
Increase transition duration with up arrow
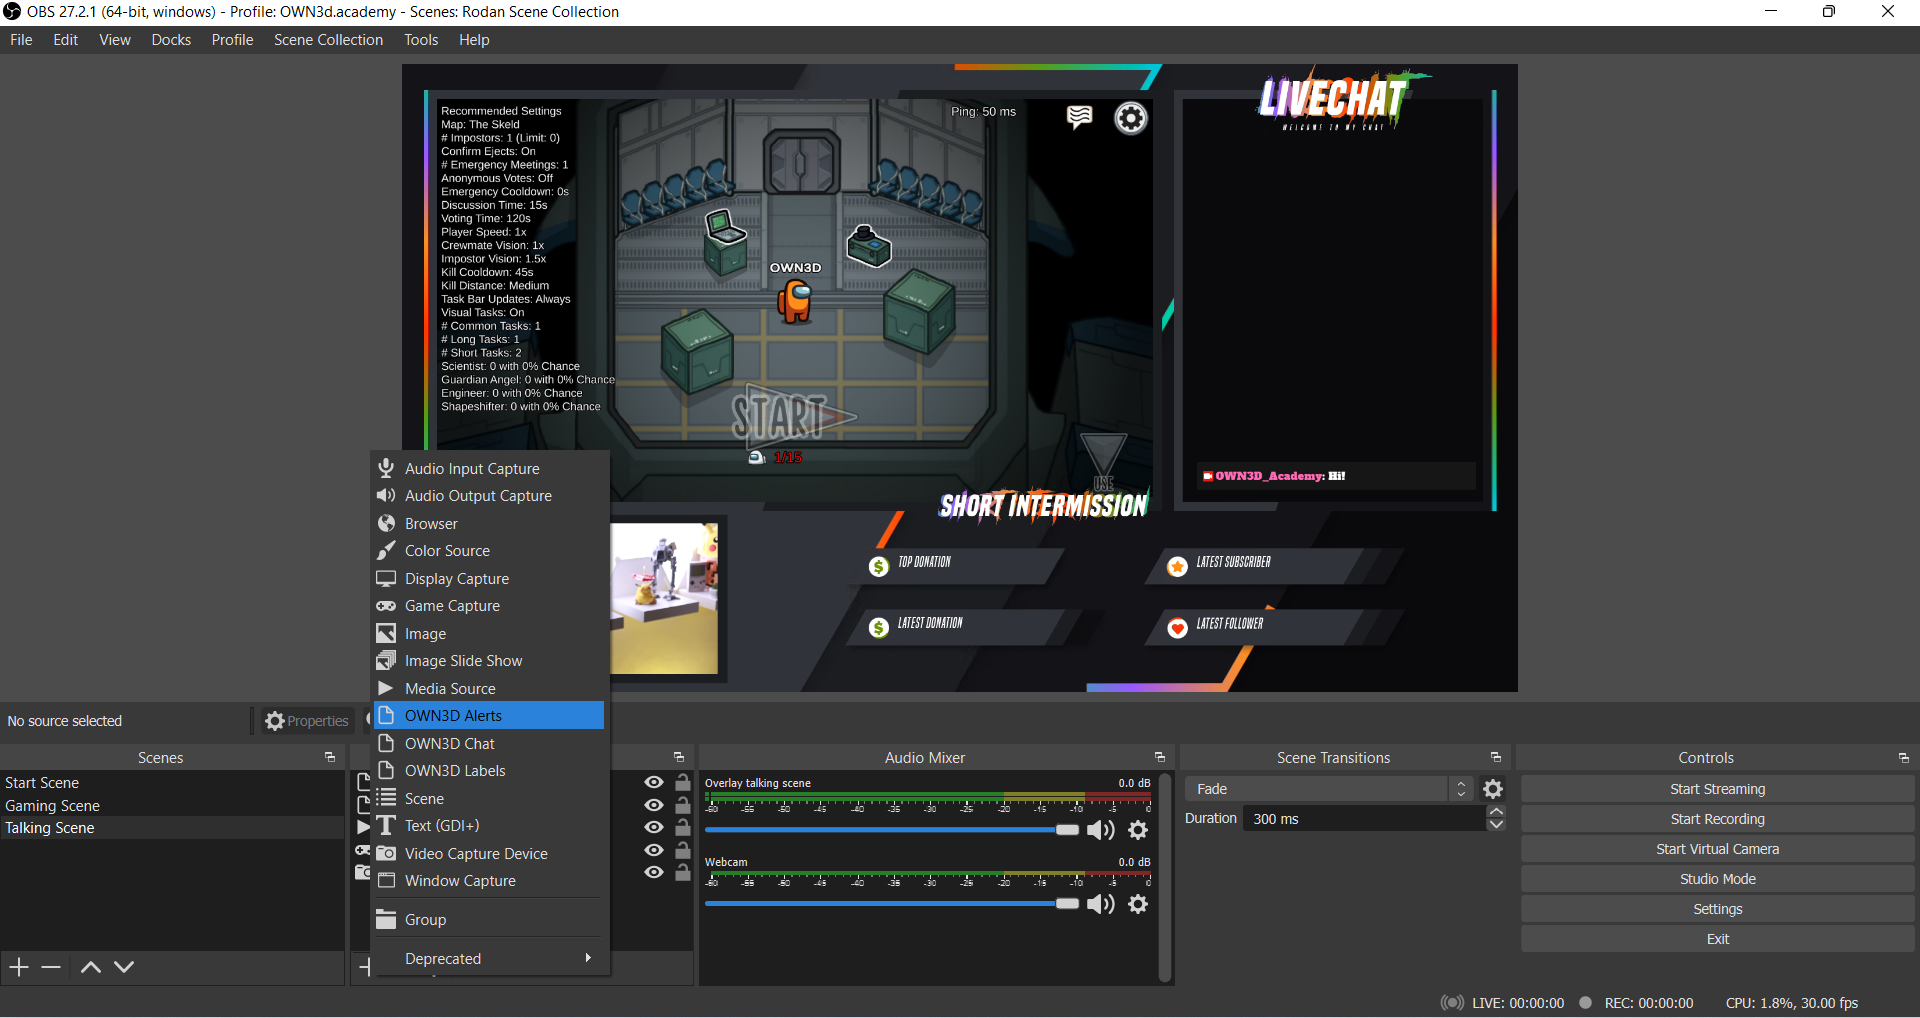1496,812
